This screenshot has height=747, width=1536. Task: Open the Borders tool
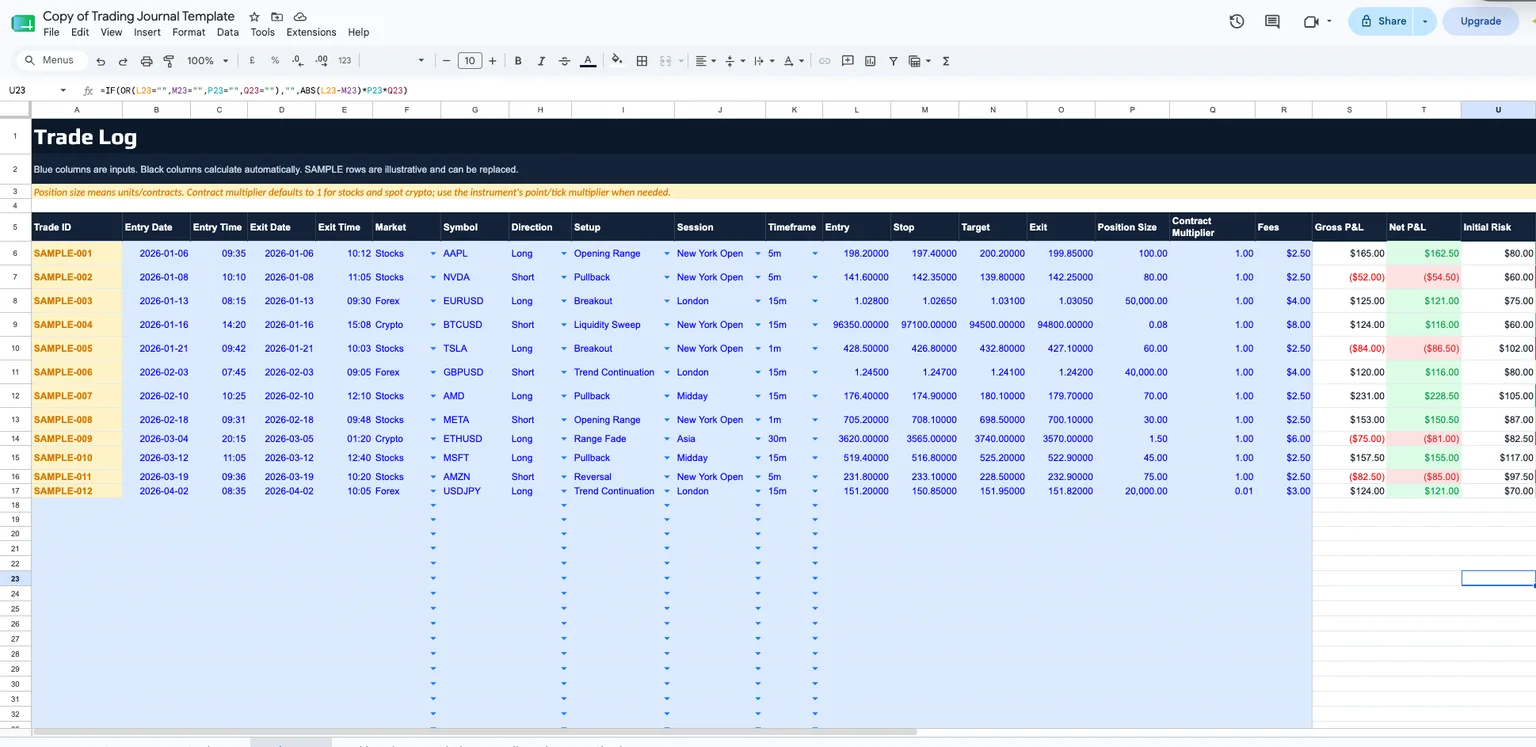pos(642,61)
